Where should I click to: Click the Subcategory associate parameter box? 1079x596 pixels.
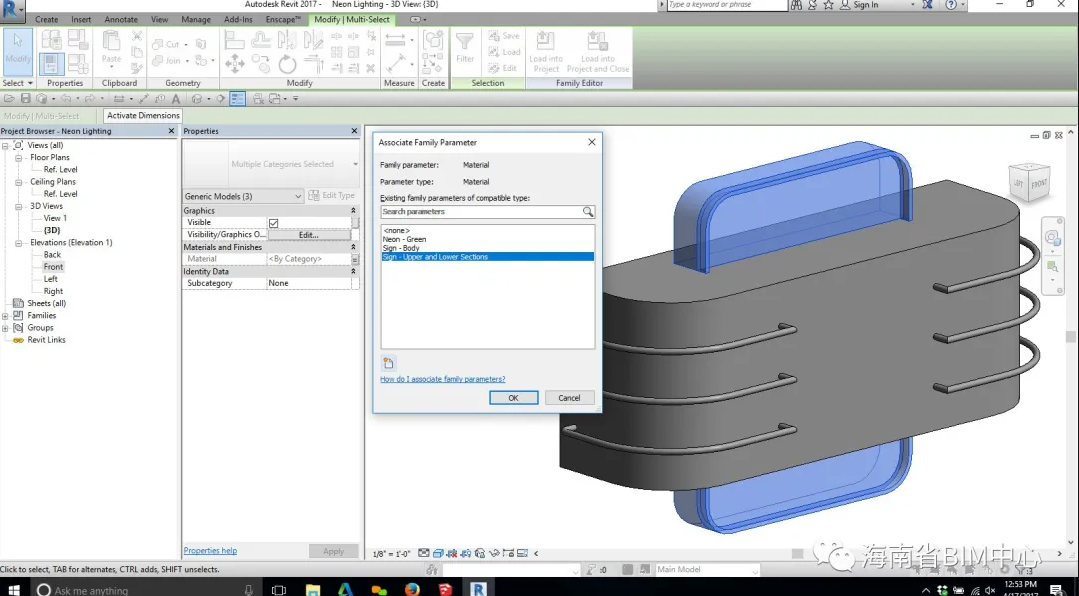pos(355,283)
